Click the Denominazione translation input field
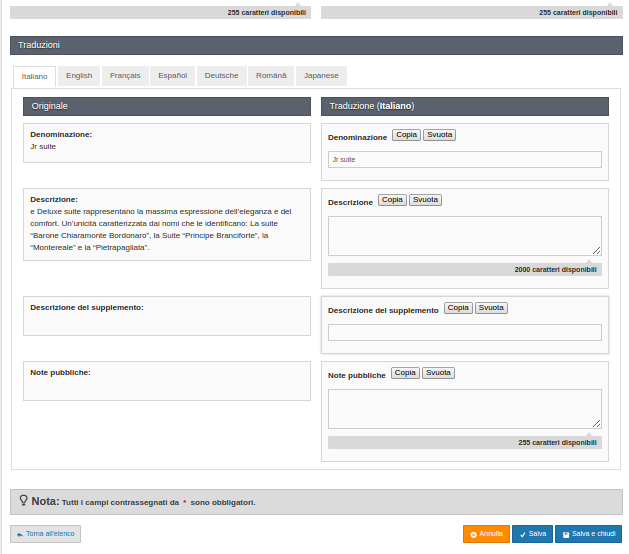Screen dimensions: 629x554 tap(464, 159)
